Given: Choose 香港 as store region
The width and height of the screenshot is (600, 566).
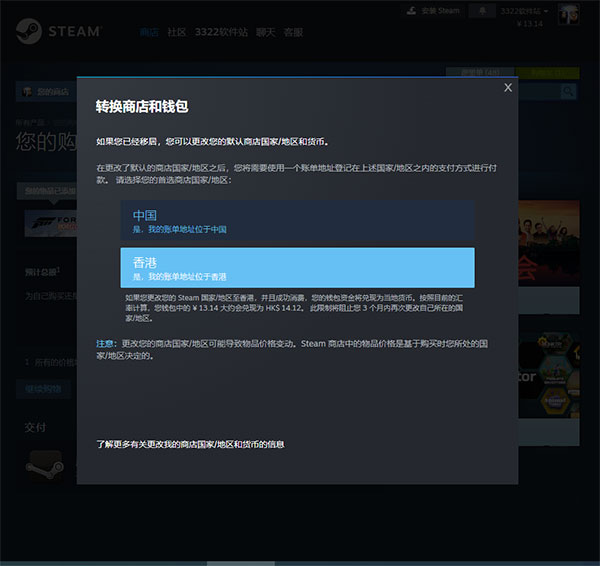Looking at the screenshot, I should click(297, 268).
